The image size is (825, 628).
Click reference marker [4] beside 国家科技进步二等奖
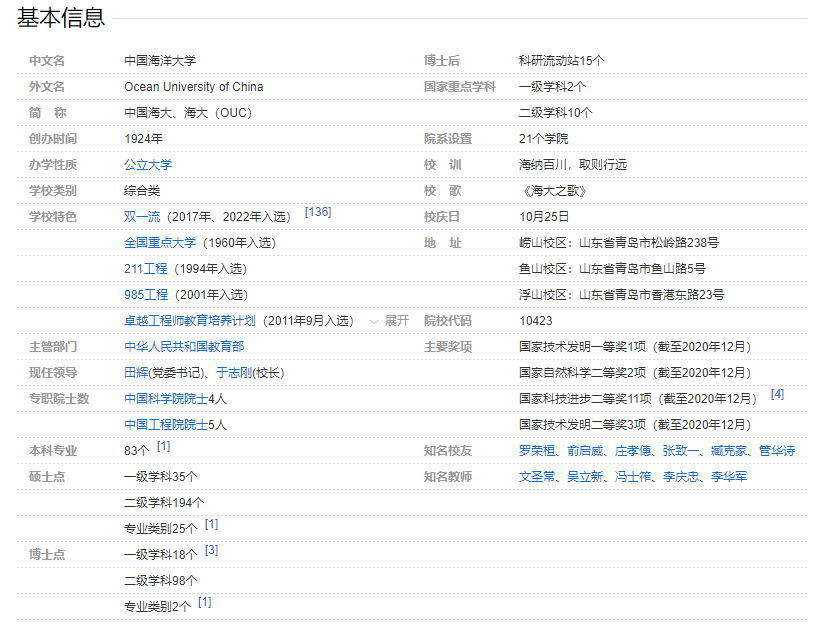point(777,394)
